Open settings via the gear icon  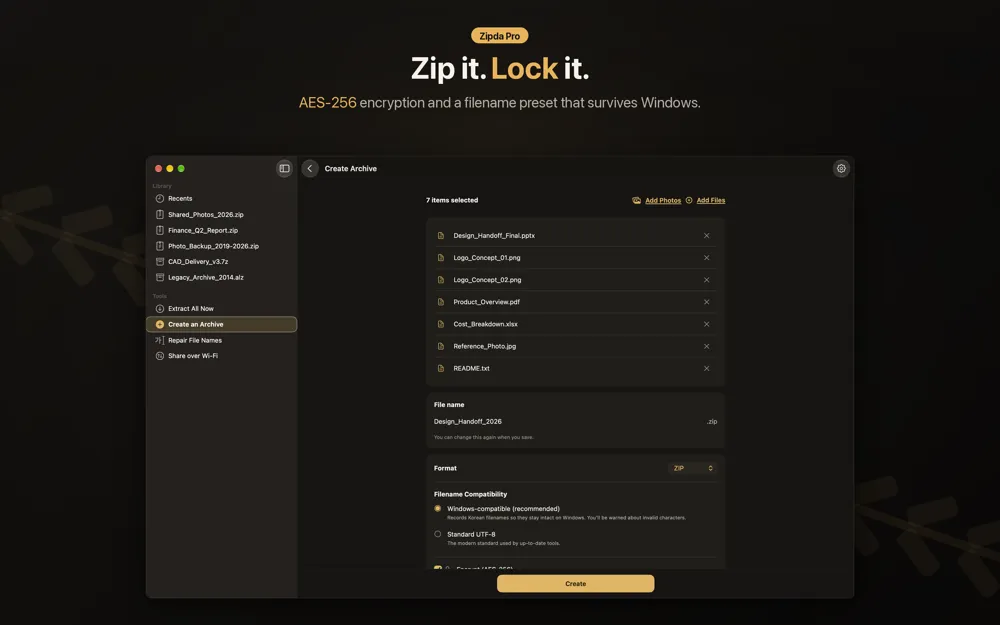point(841,168)
